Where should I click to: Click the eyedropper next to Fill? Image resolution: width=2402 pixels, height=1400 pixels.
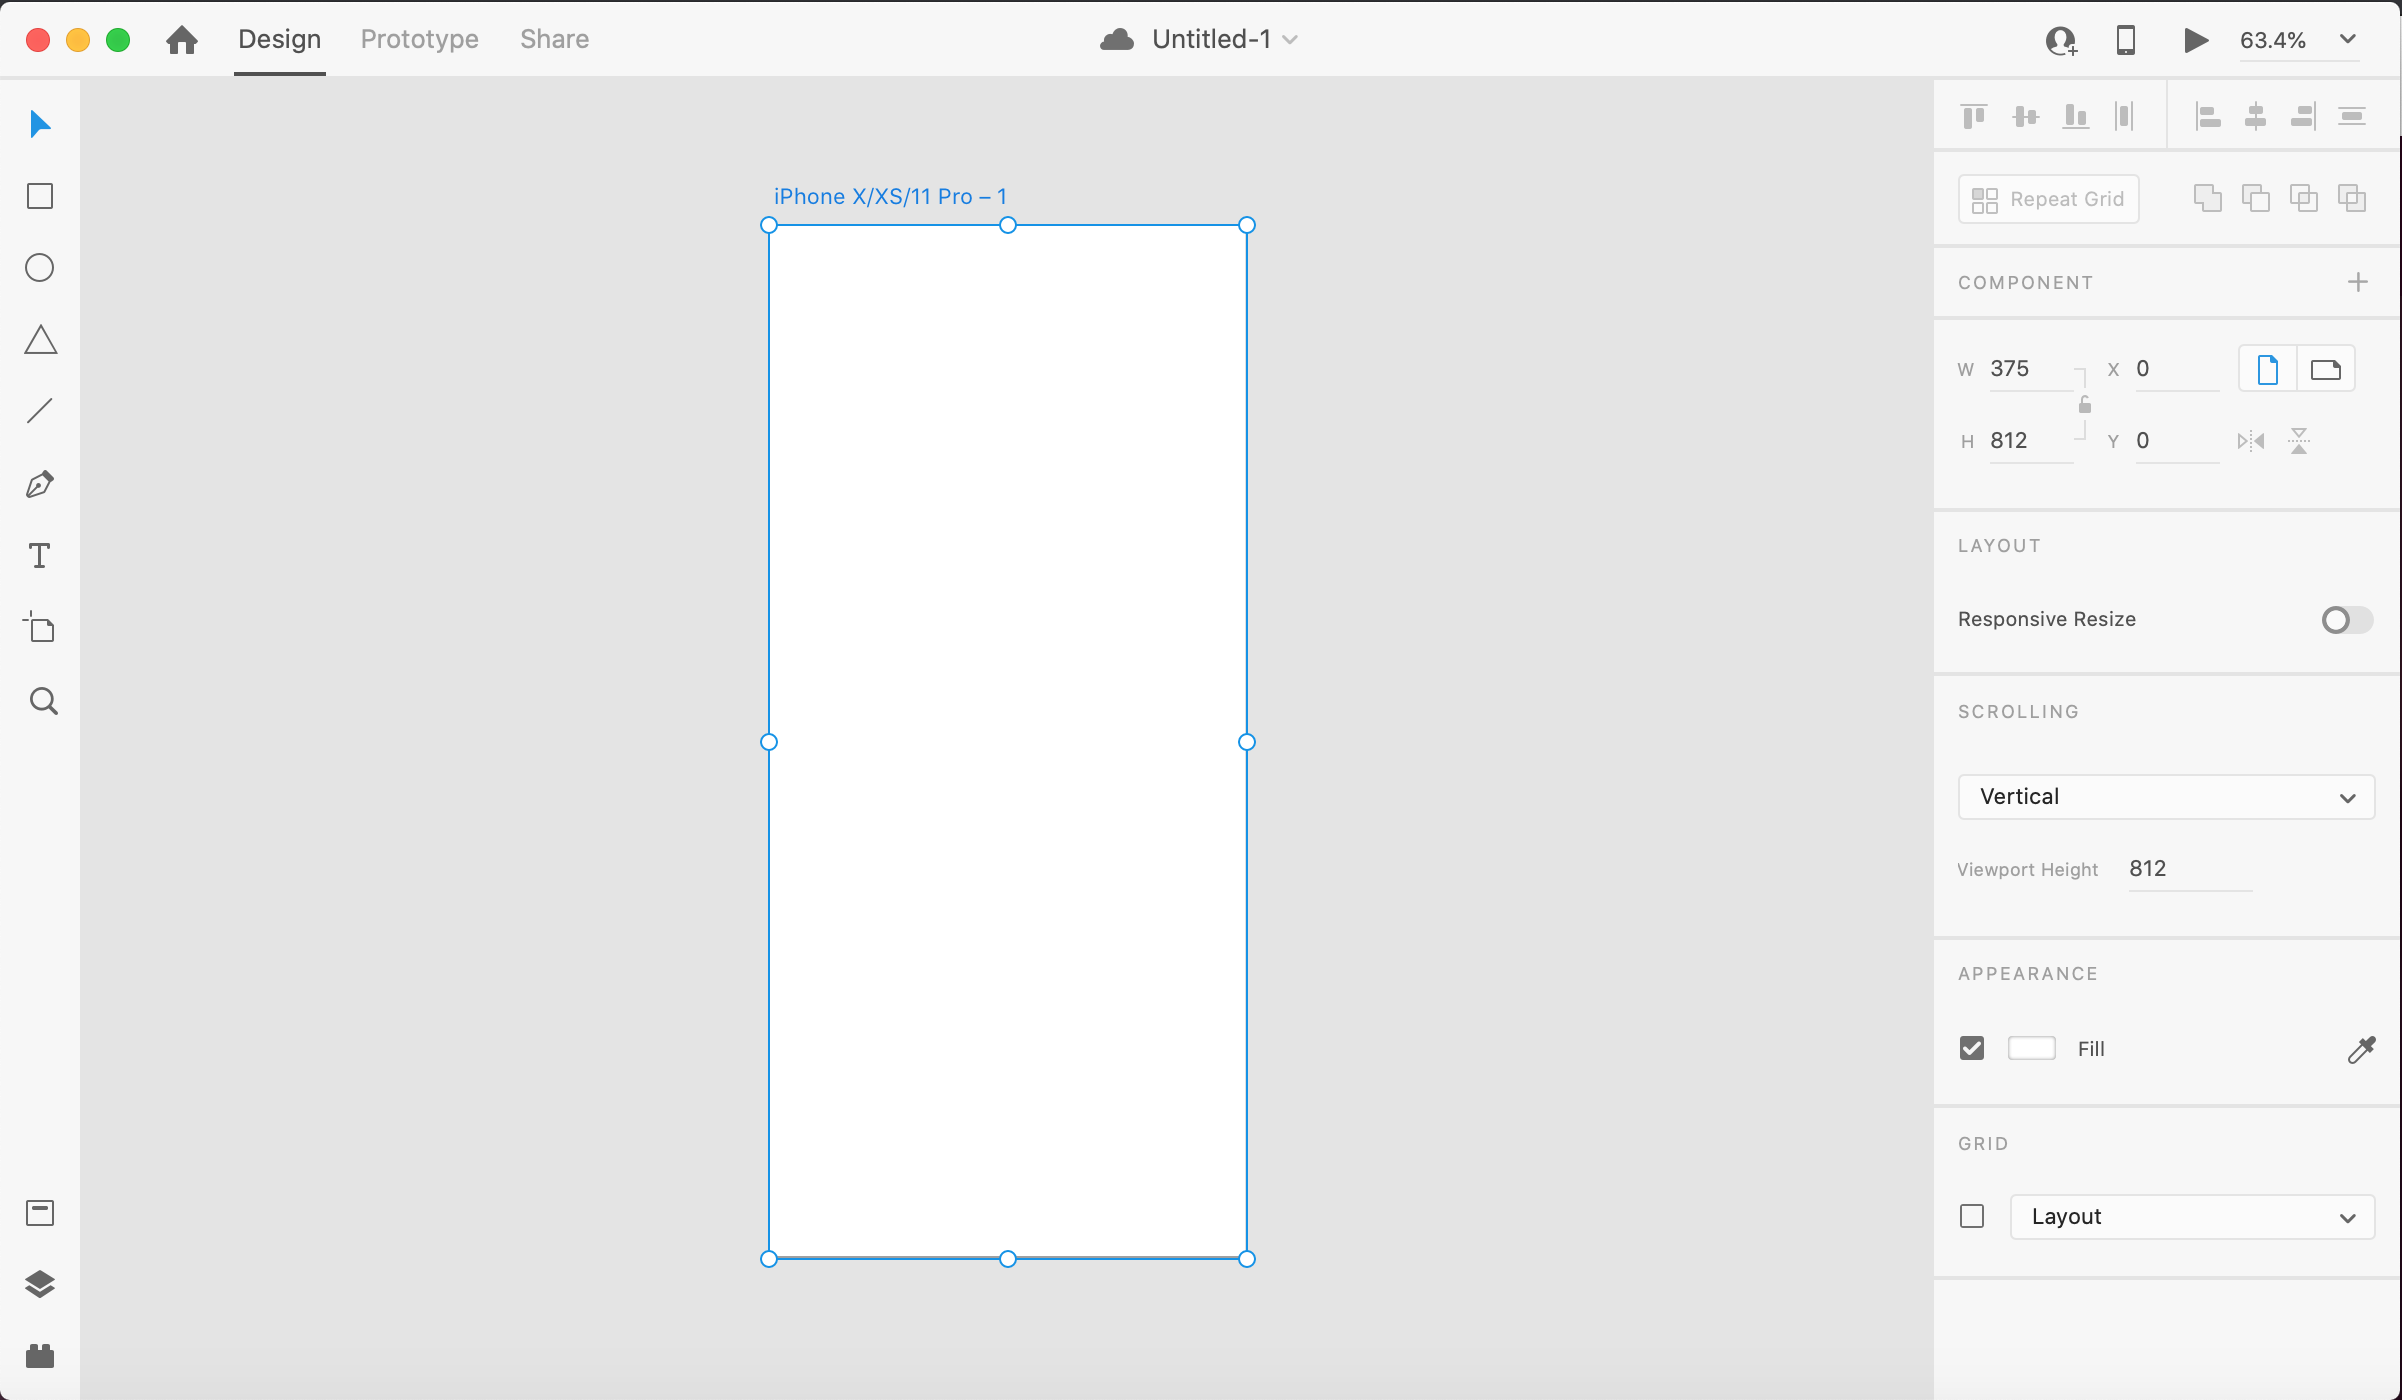(x=2361, y=1049)
